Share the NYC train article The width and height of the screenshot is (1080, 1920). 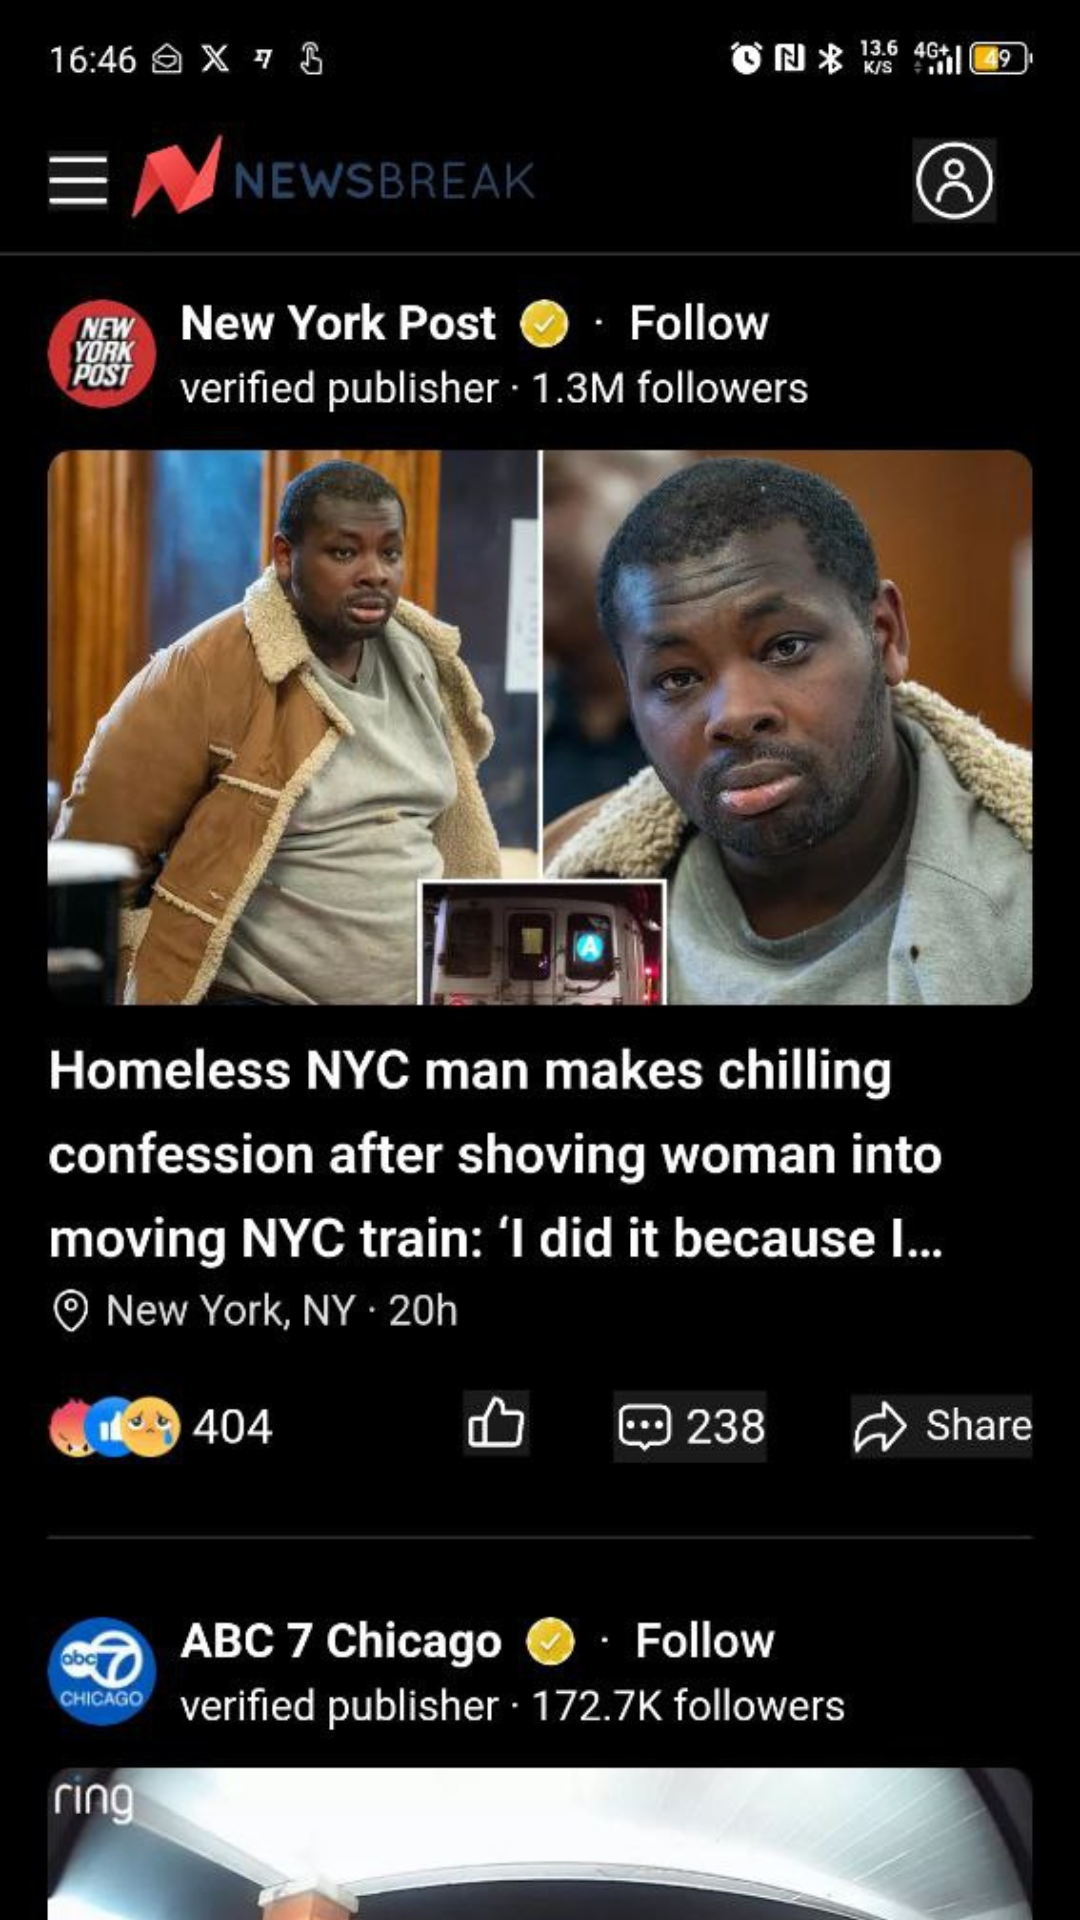point(942,1426)
